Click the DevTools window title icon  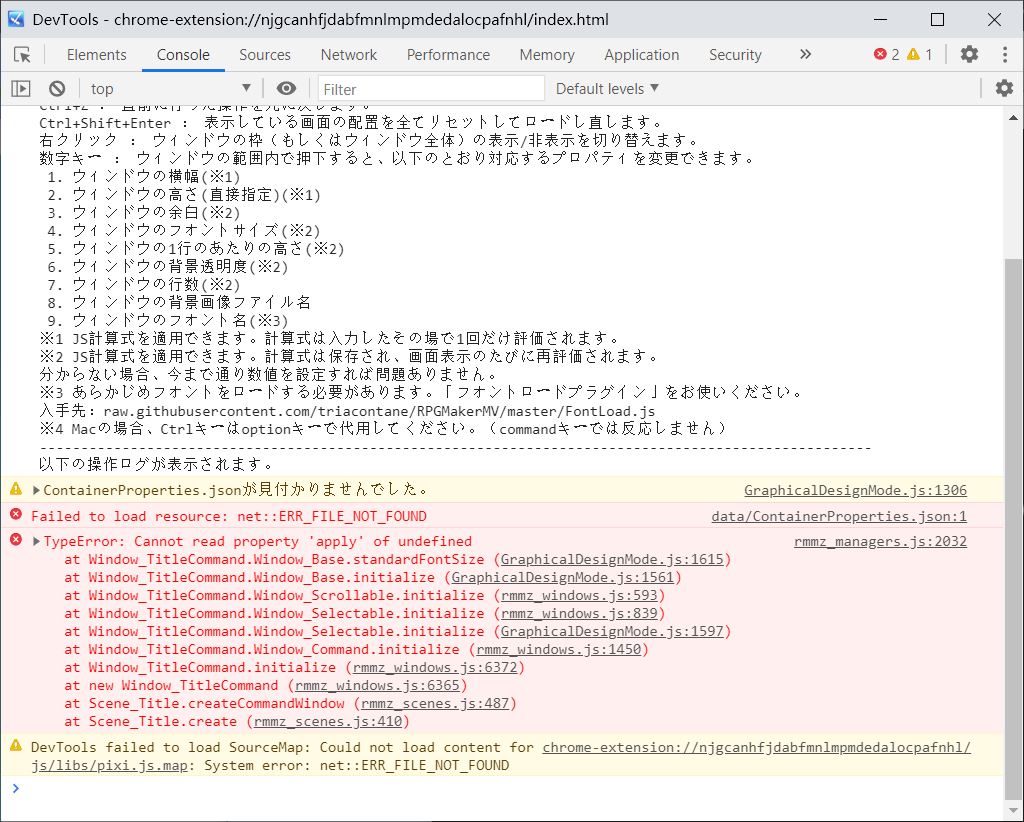tap(16, 19)
